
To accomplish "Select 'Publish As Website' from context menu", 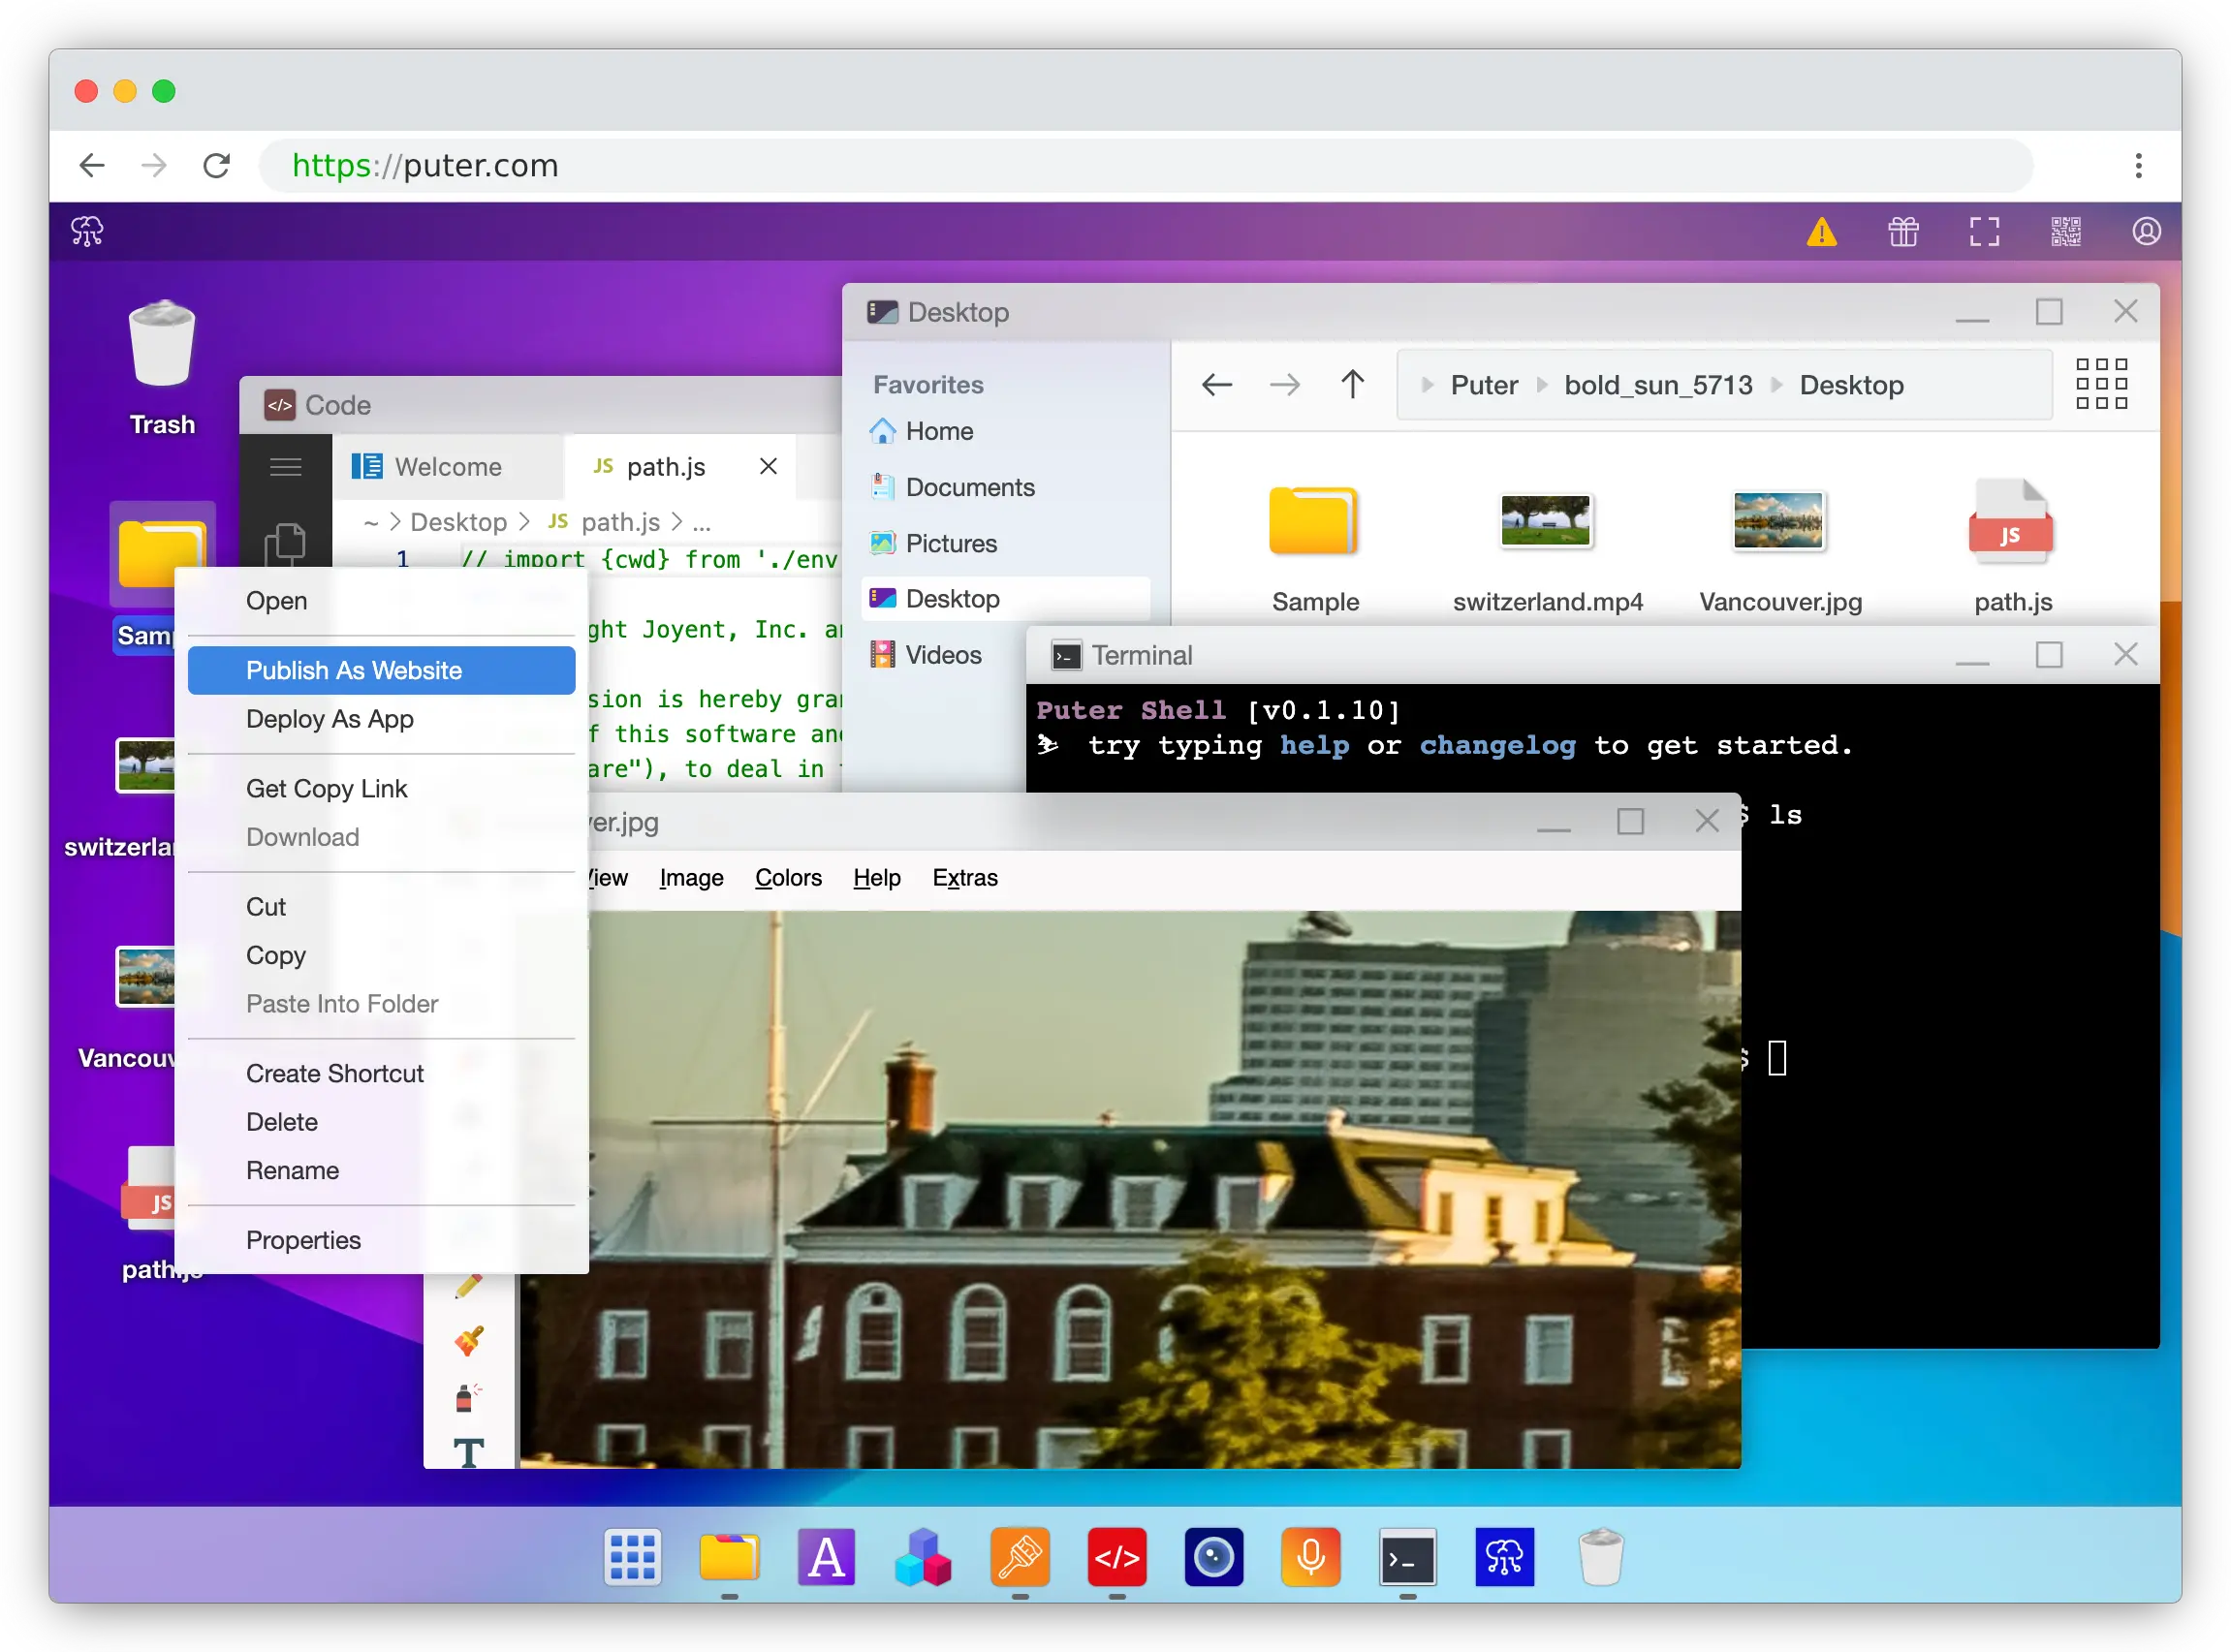I will point(354,670).
